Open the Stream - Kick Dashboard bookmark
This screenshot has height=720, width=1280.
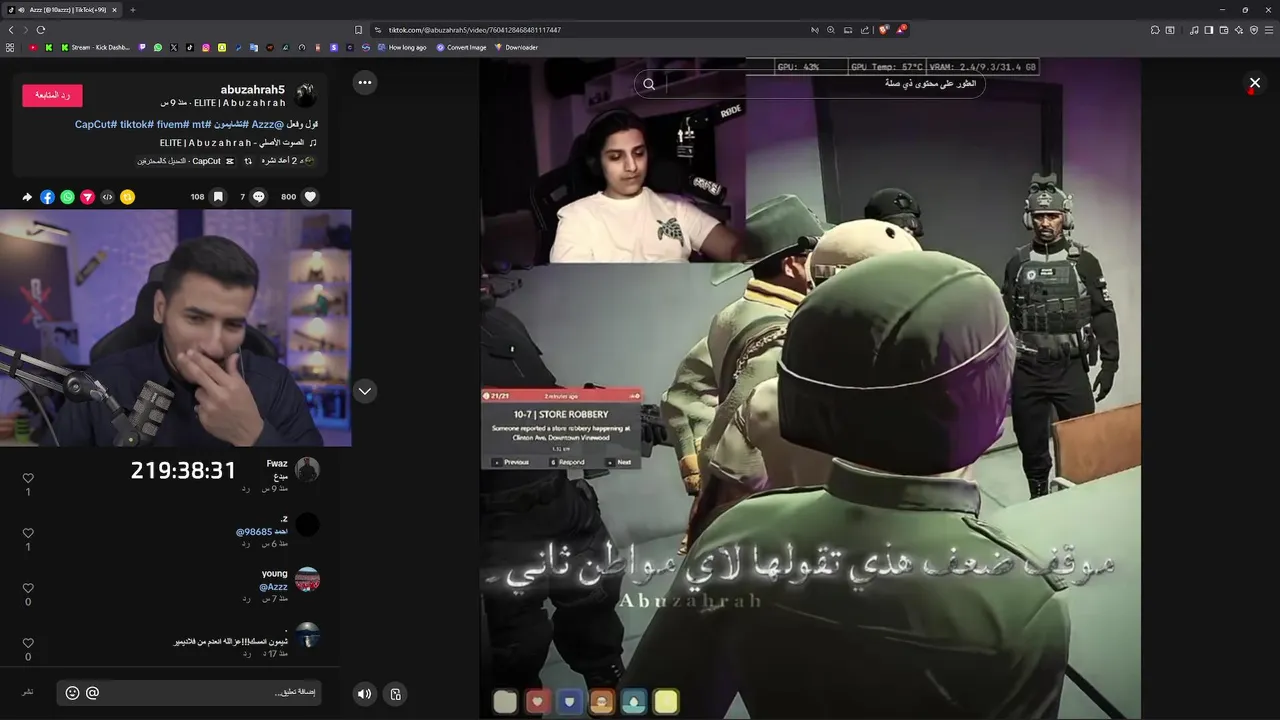click(x=96, y=47)
